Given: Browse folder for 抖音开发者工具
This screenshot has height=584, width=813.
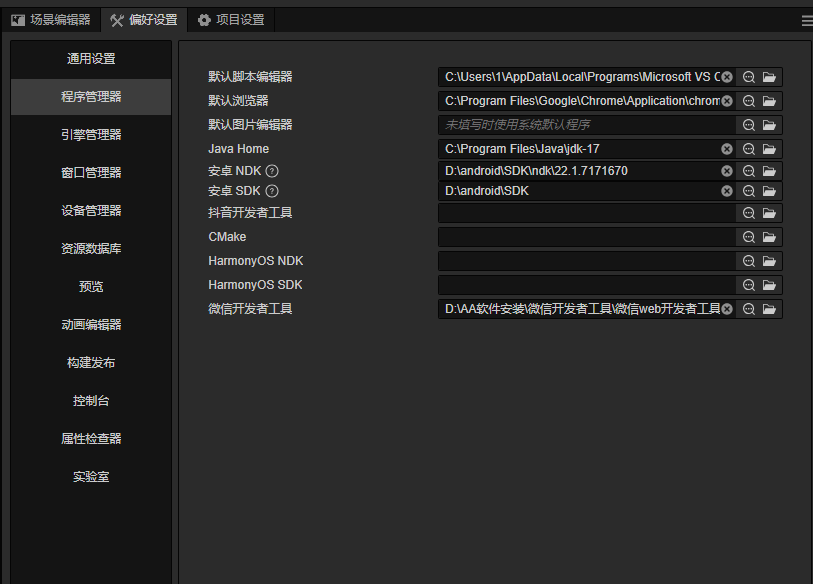Looking at the screenshot, I should (769, 213).
